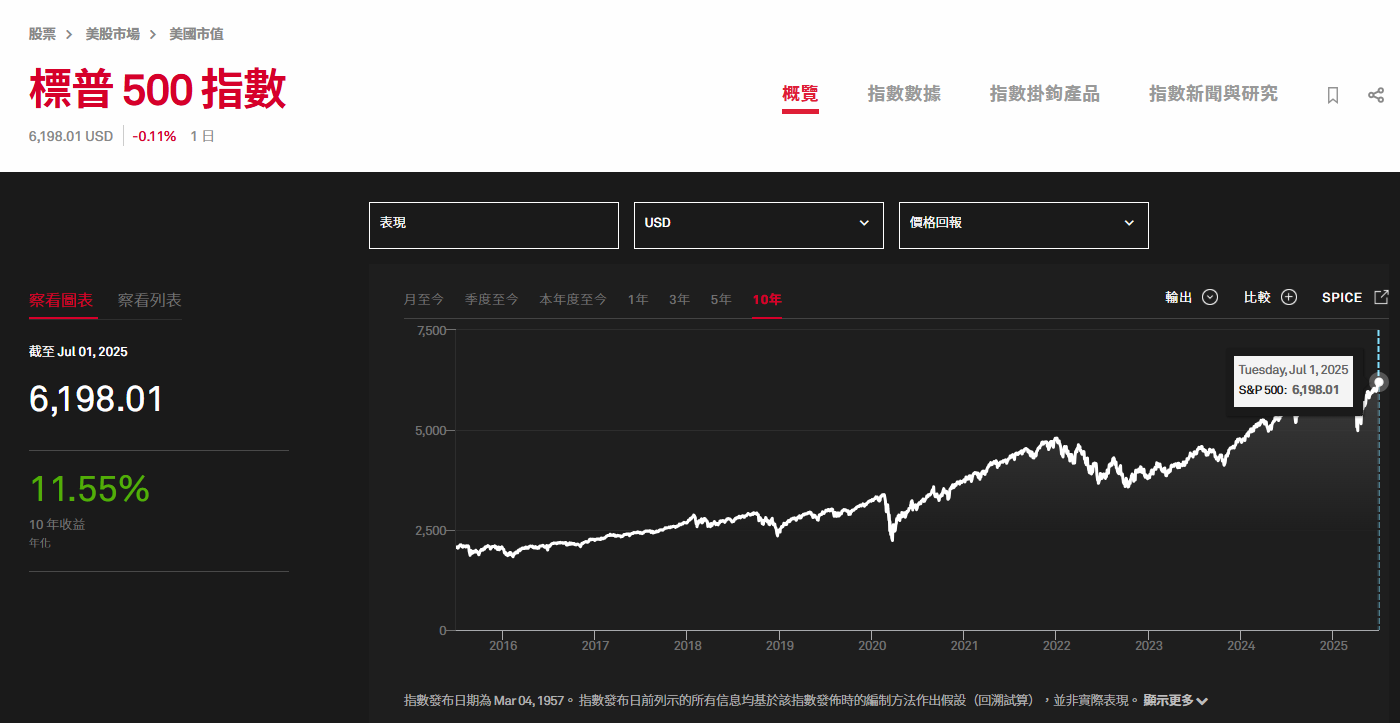
Task: Click the large 6,198.01 index value
Action: (x=96, y=399)
